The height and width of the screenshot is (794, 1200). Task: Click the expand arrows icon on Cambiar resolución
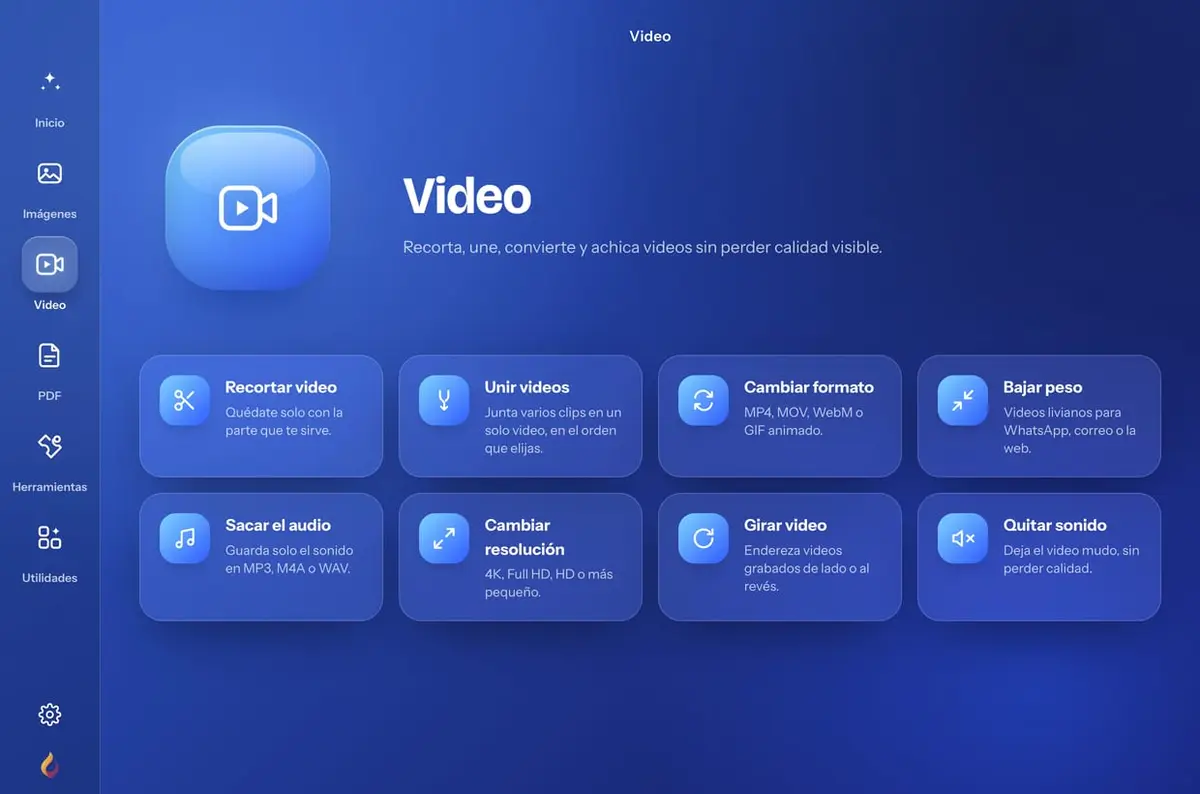(x=444, y=539)
